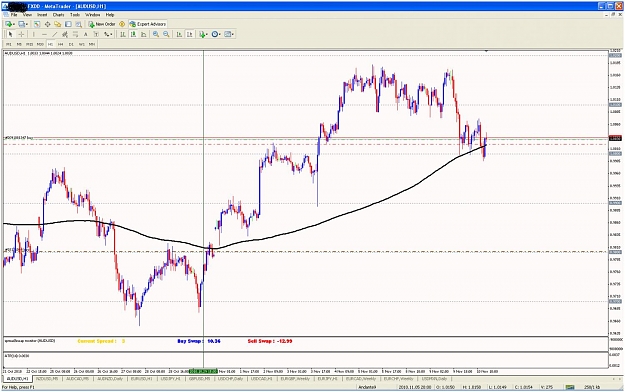Open the Terminal panel icon

68,24
